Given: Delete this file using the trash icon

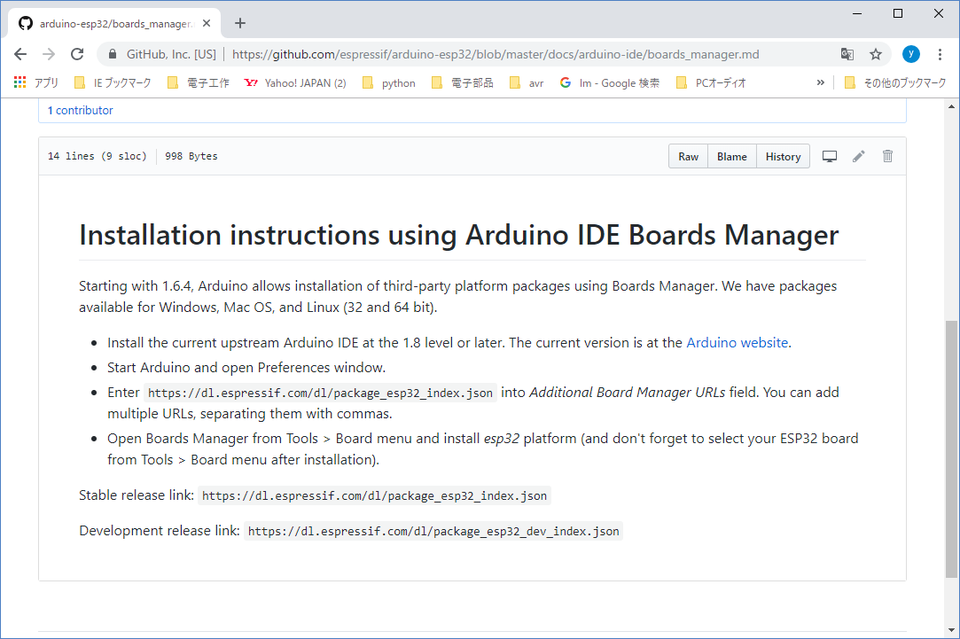Looking at the screenshot, I should (887, 156).
